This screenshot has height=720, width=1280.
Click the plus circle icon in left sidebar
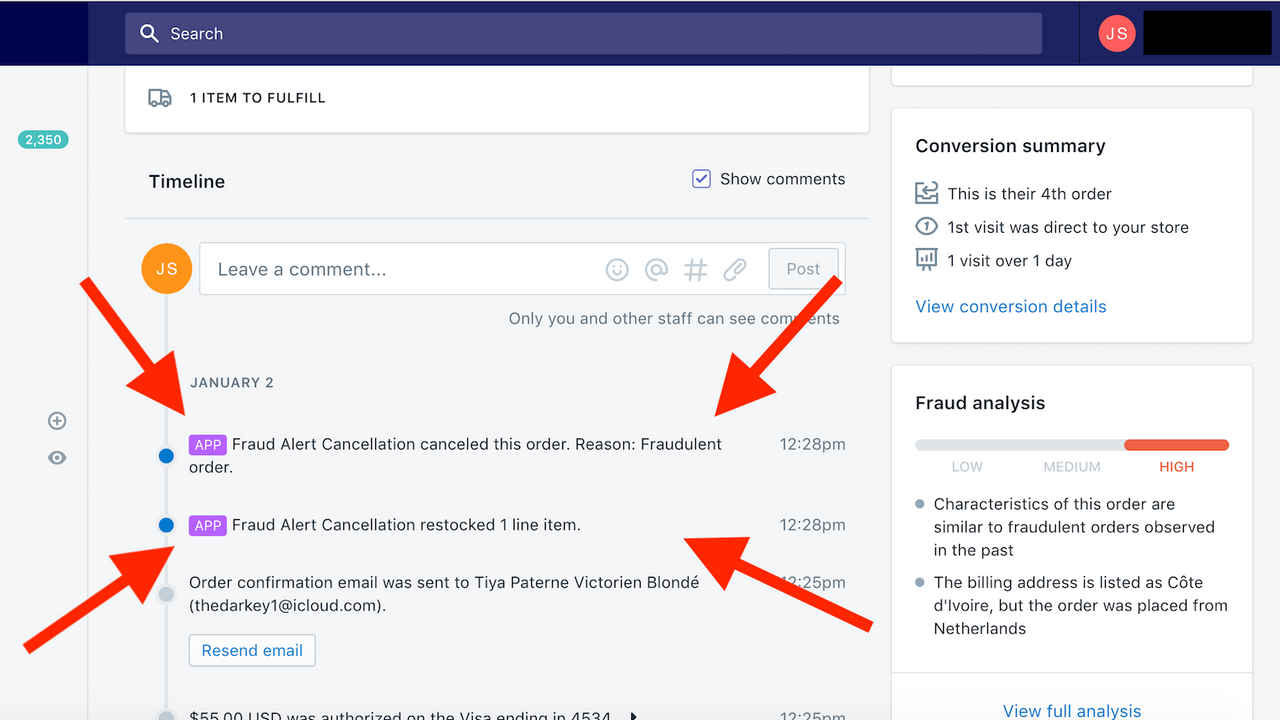[x=57, y=421]
